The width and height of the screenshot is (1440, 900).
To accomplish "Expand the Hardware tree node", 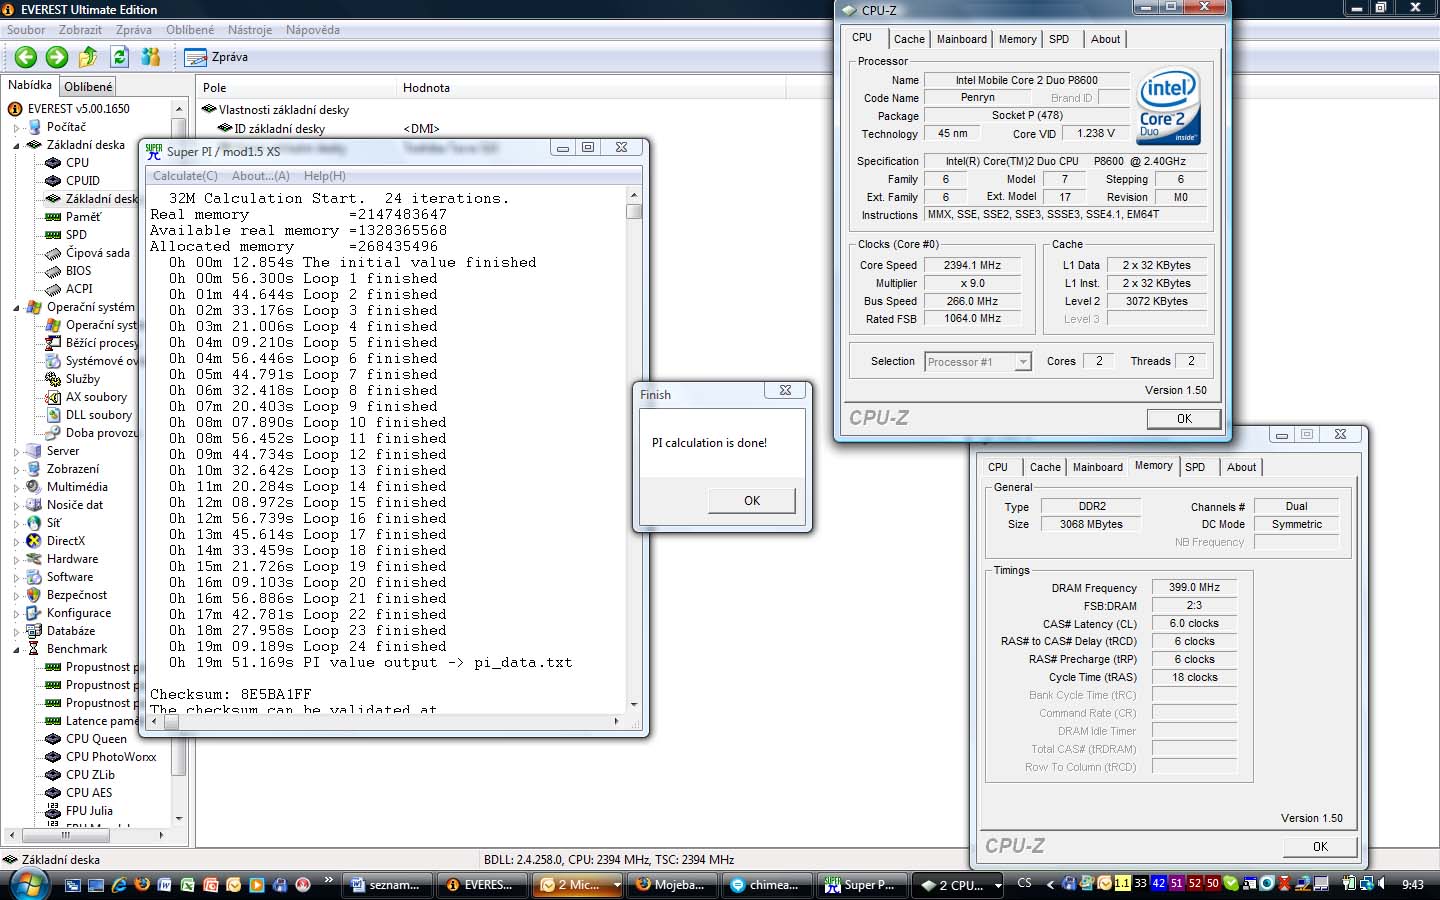I will coord(17,560).
